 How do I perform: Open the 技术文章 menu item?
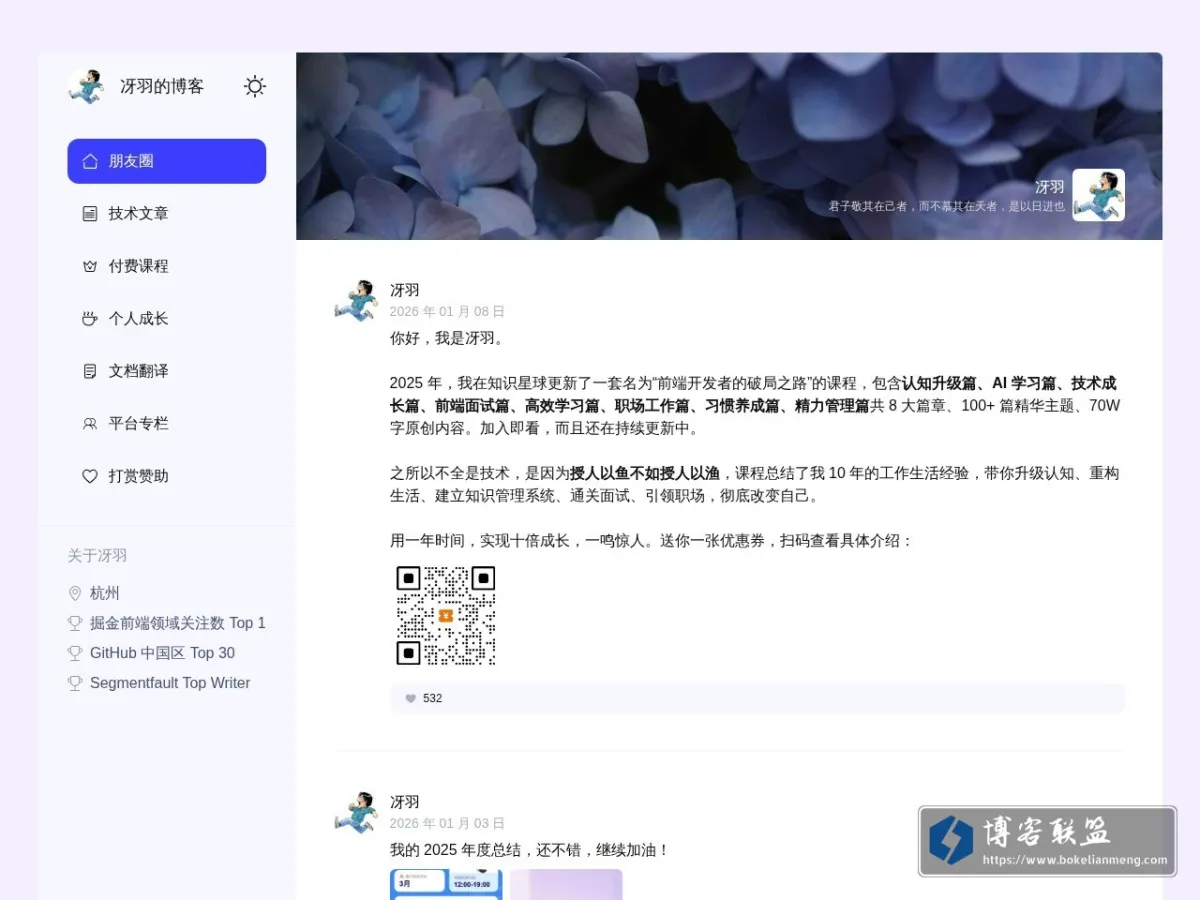point(167,213)
